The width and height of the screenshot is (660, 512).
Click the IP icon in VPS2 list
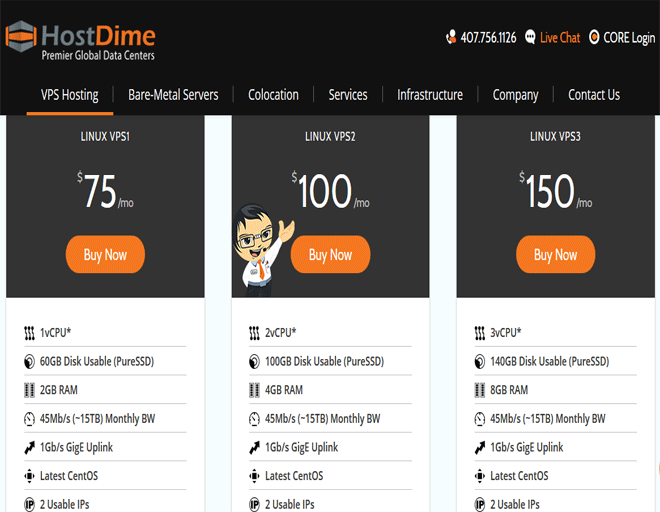[254, 504]
